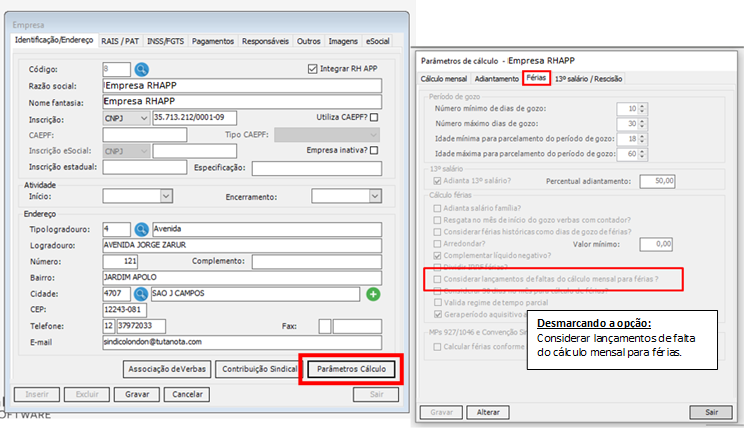Viewport: 744px width, 428px height.
Task: Adjust the Idade mínima para parcelamento spinner
Action: click(642, 139)
